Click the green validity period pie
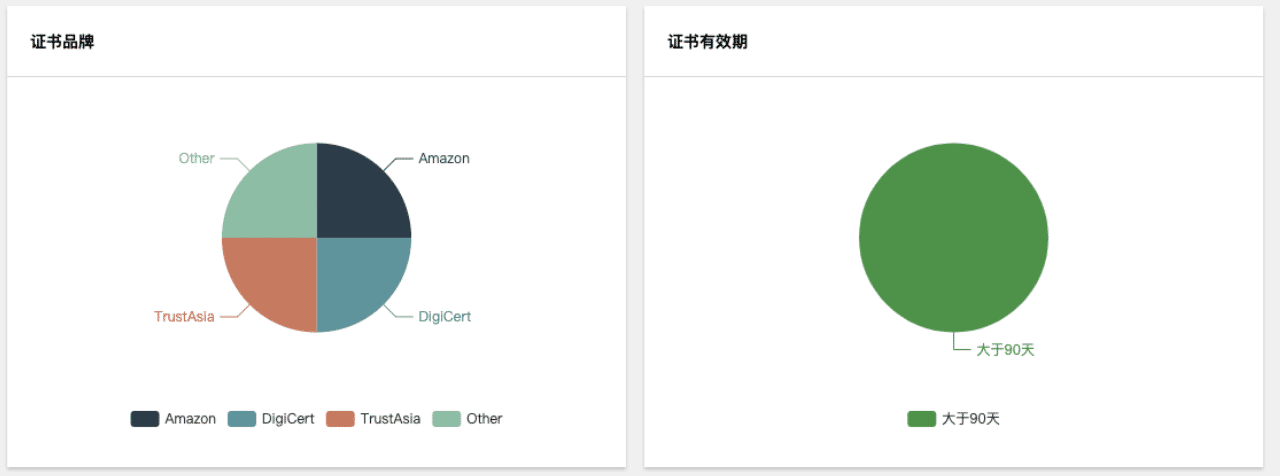The image size is (1280, 476). click(953, 238)
